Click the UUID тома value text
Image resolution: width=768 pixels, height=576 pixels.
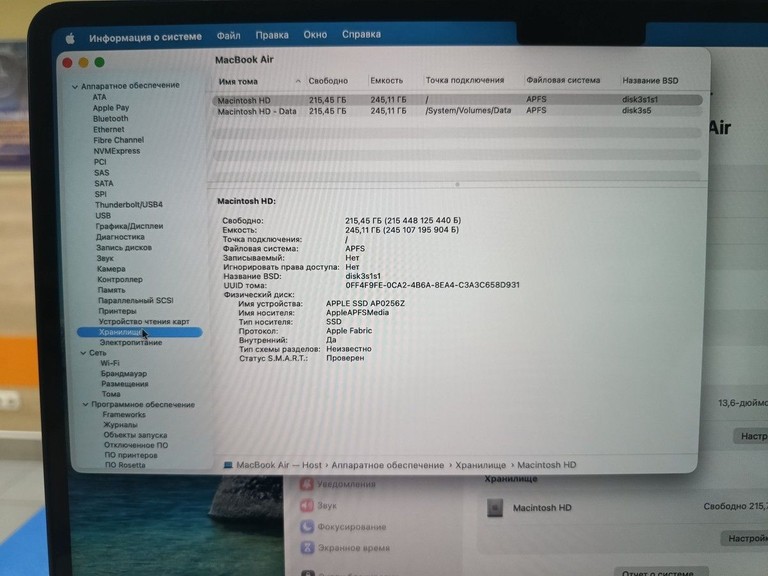(432, 285)
